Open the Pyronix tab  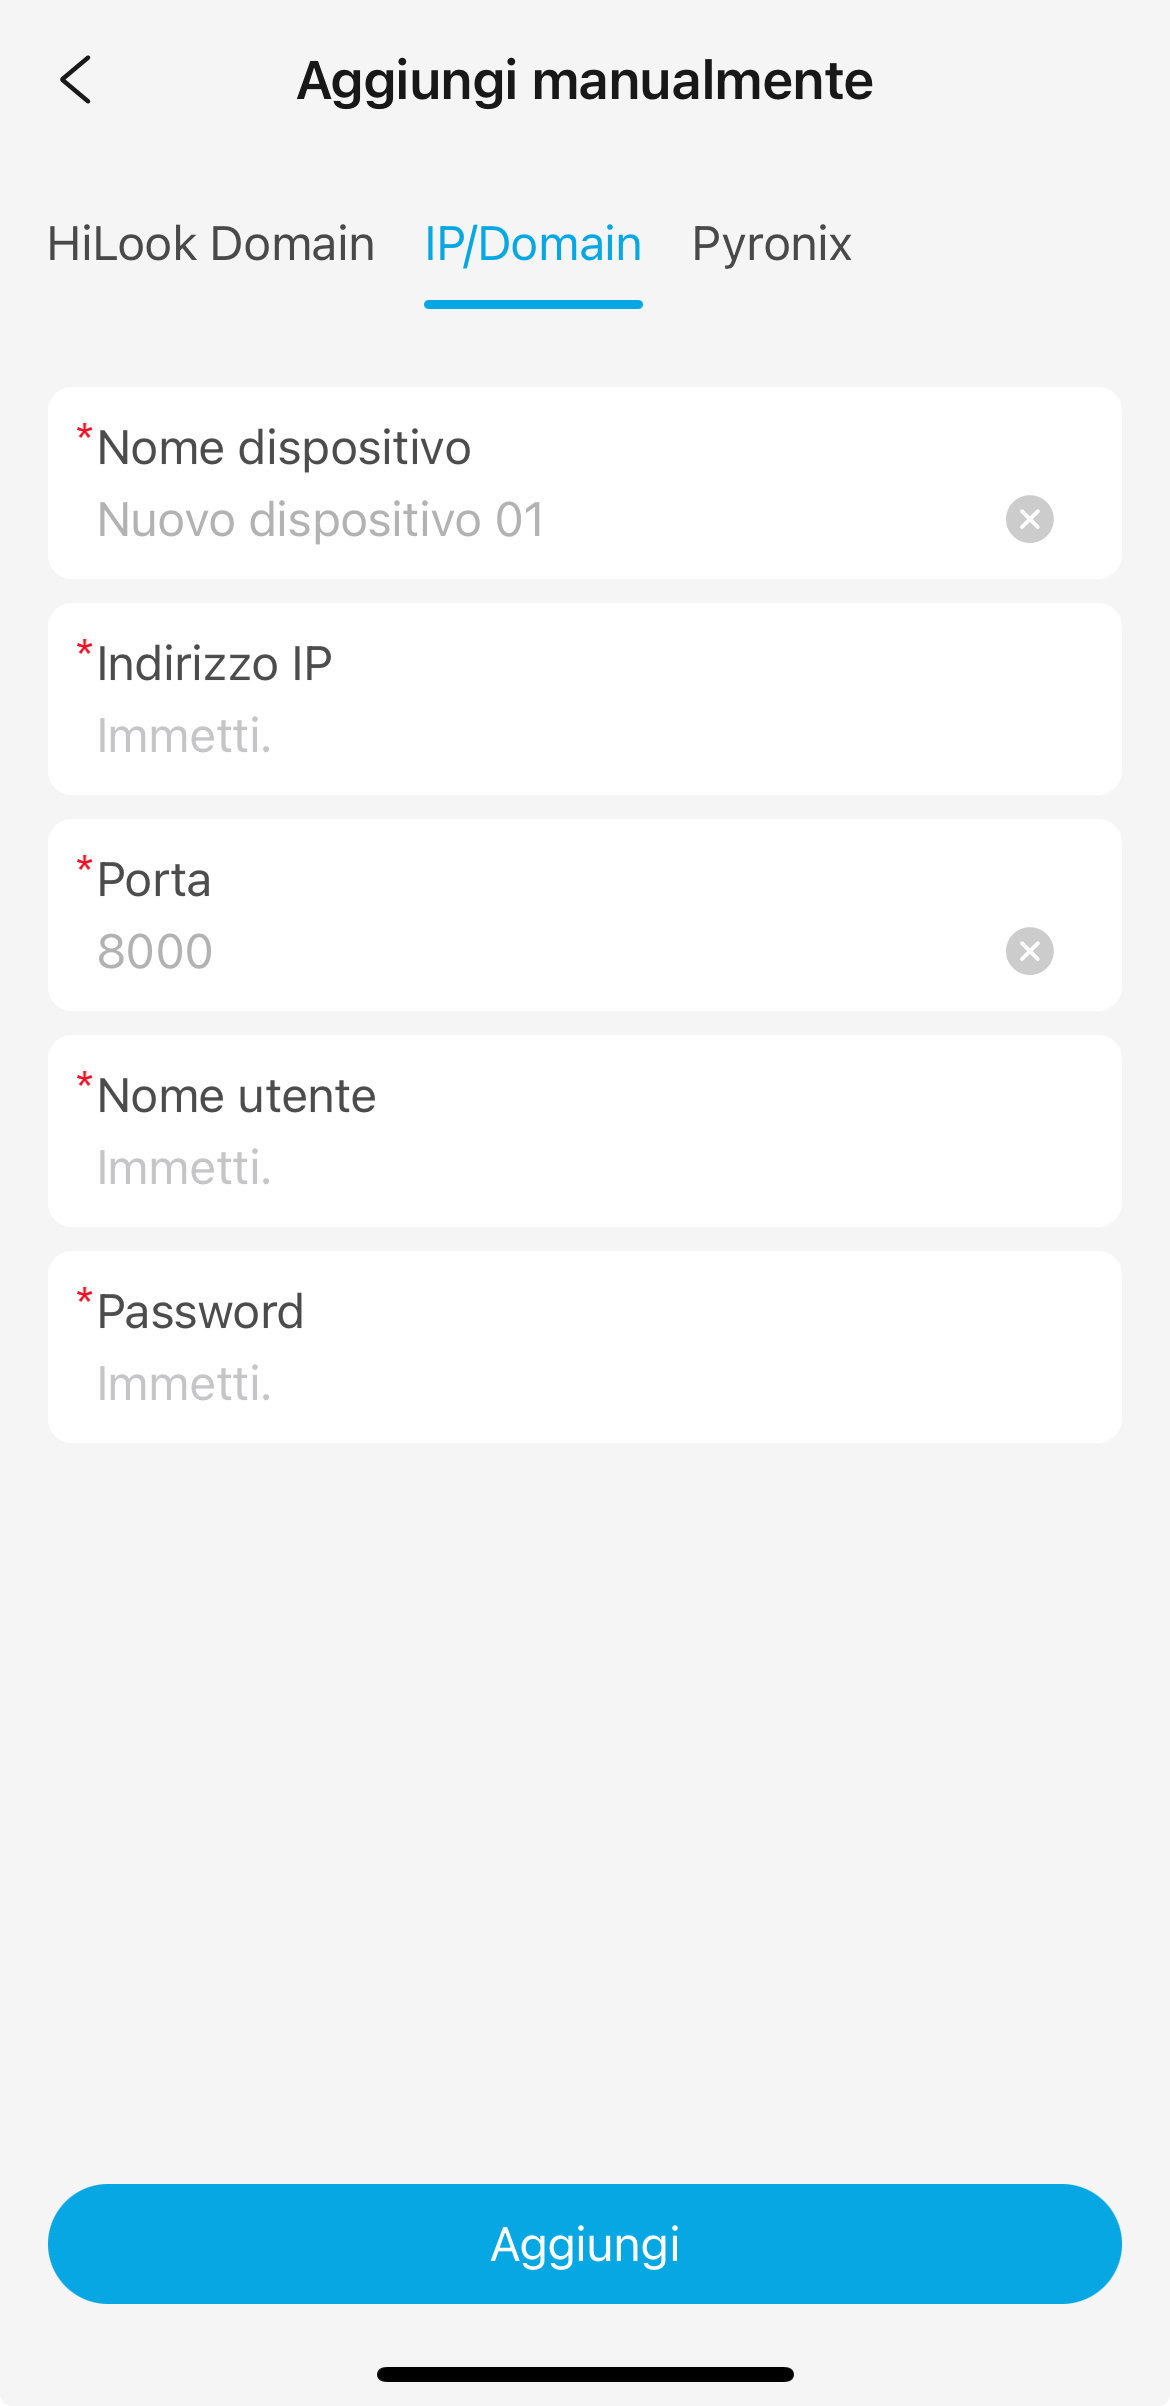771,244
